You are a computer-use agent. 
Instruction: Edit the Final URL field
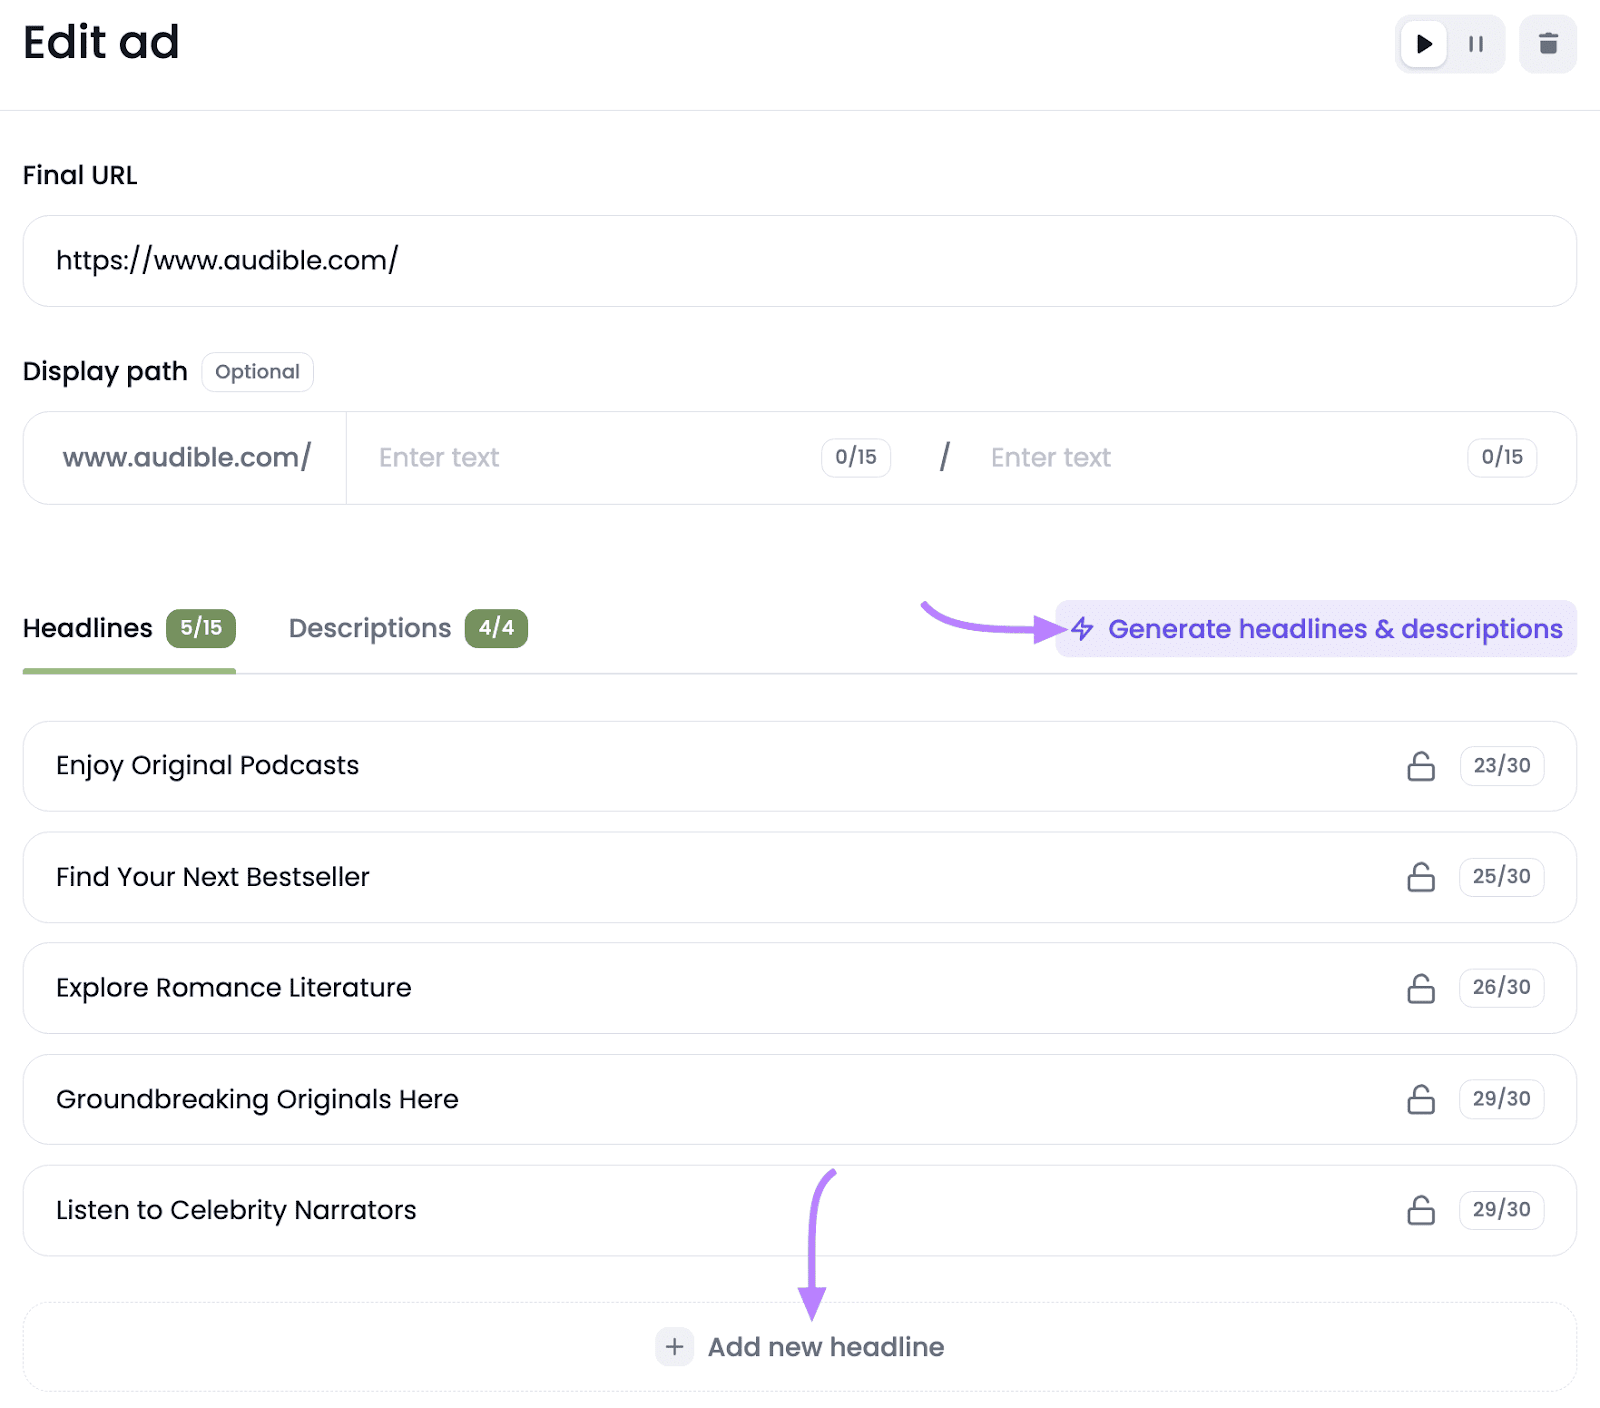point(800,261)
